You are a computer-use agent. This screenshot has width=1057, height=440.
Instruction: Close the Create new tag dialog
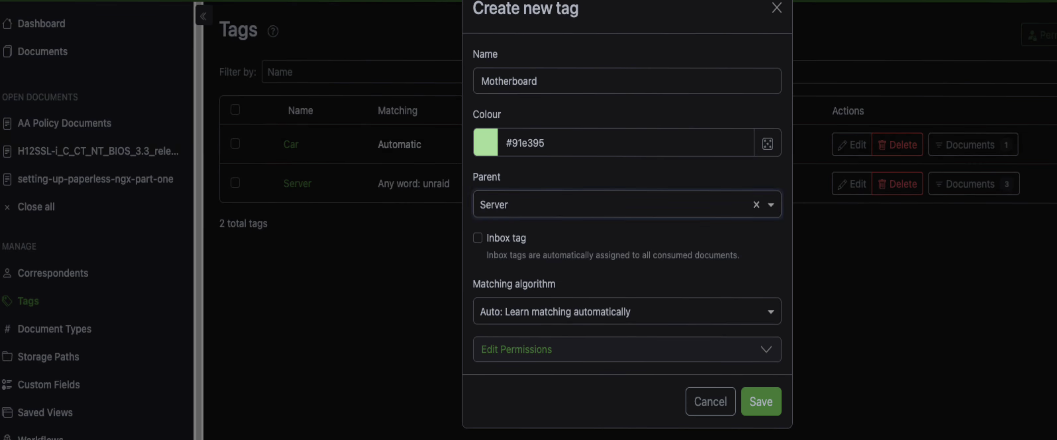[x=777, y=8]
